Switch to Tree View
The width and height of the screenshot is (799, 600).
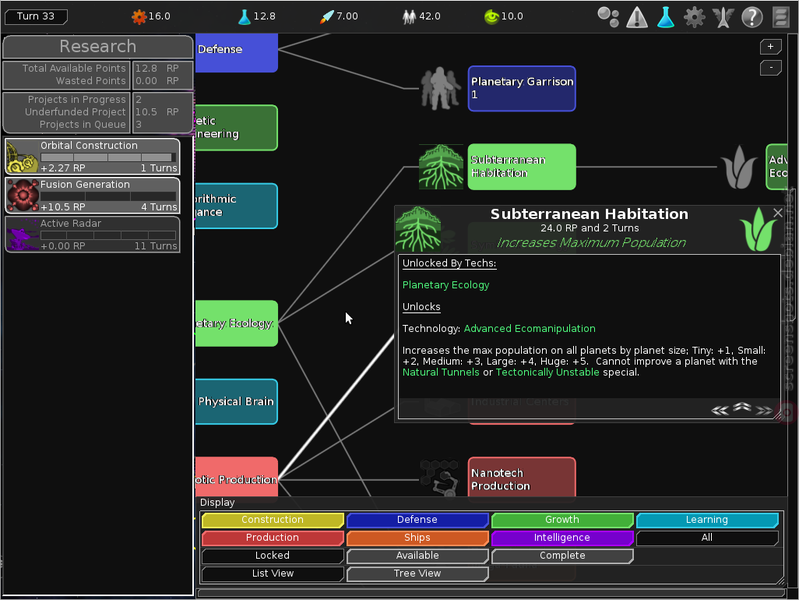(417, 574)
